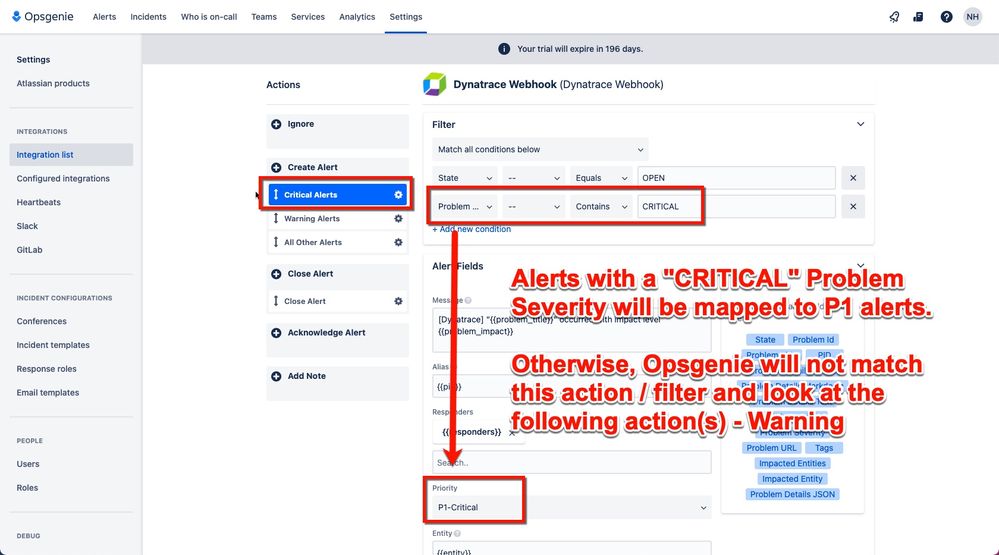Open Roles in sidebar
Screen dimensions: 999x555
click(x=27, y=488)
